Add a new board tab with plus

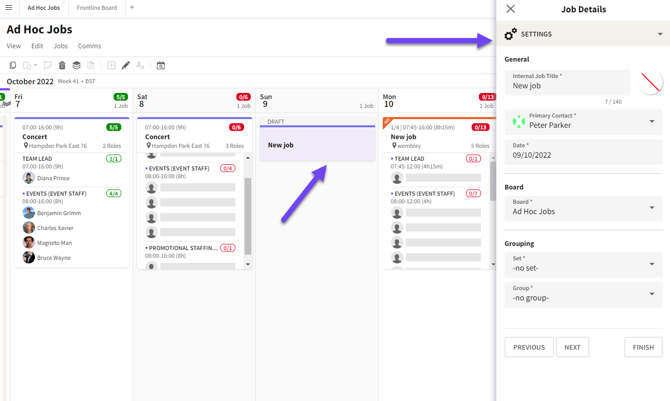132,7
